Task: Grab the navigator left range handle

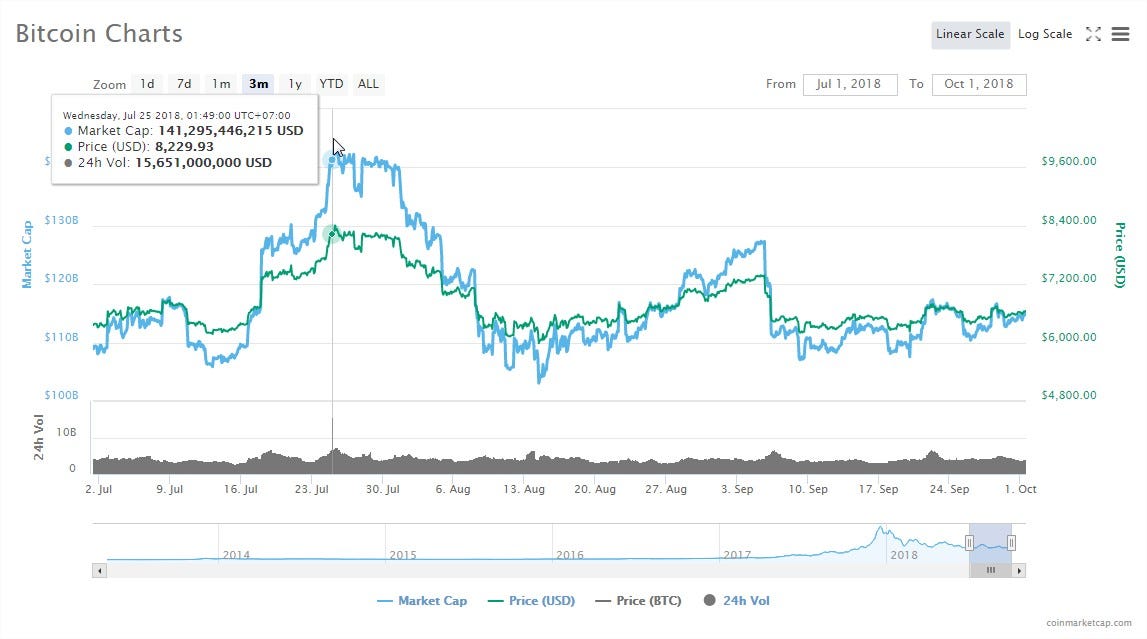Action: (969, 542)
